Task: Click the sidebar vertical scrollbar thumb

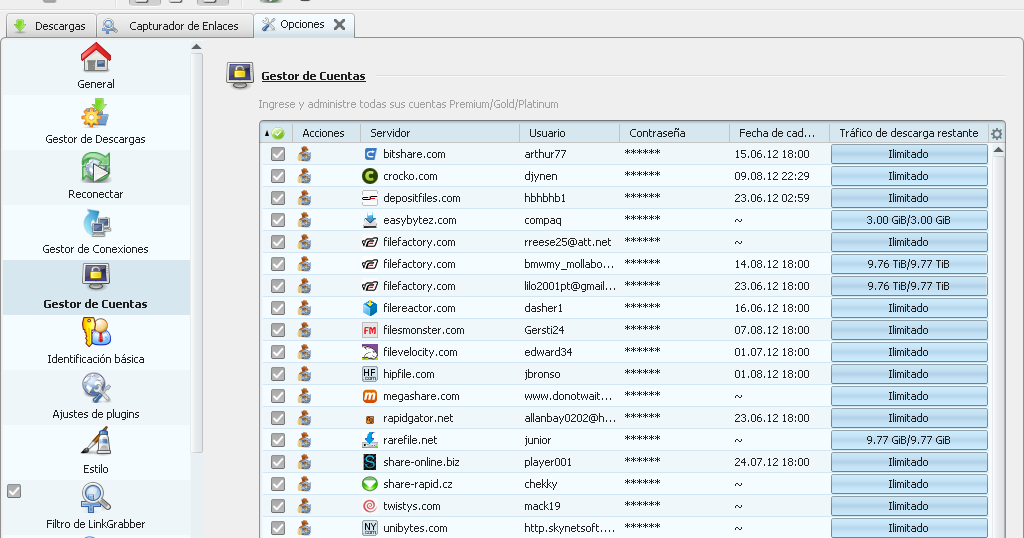Action: point(197,253)
